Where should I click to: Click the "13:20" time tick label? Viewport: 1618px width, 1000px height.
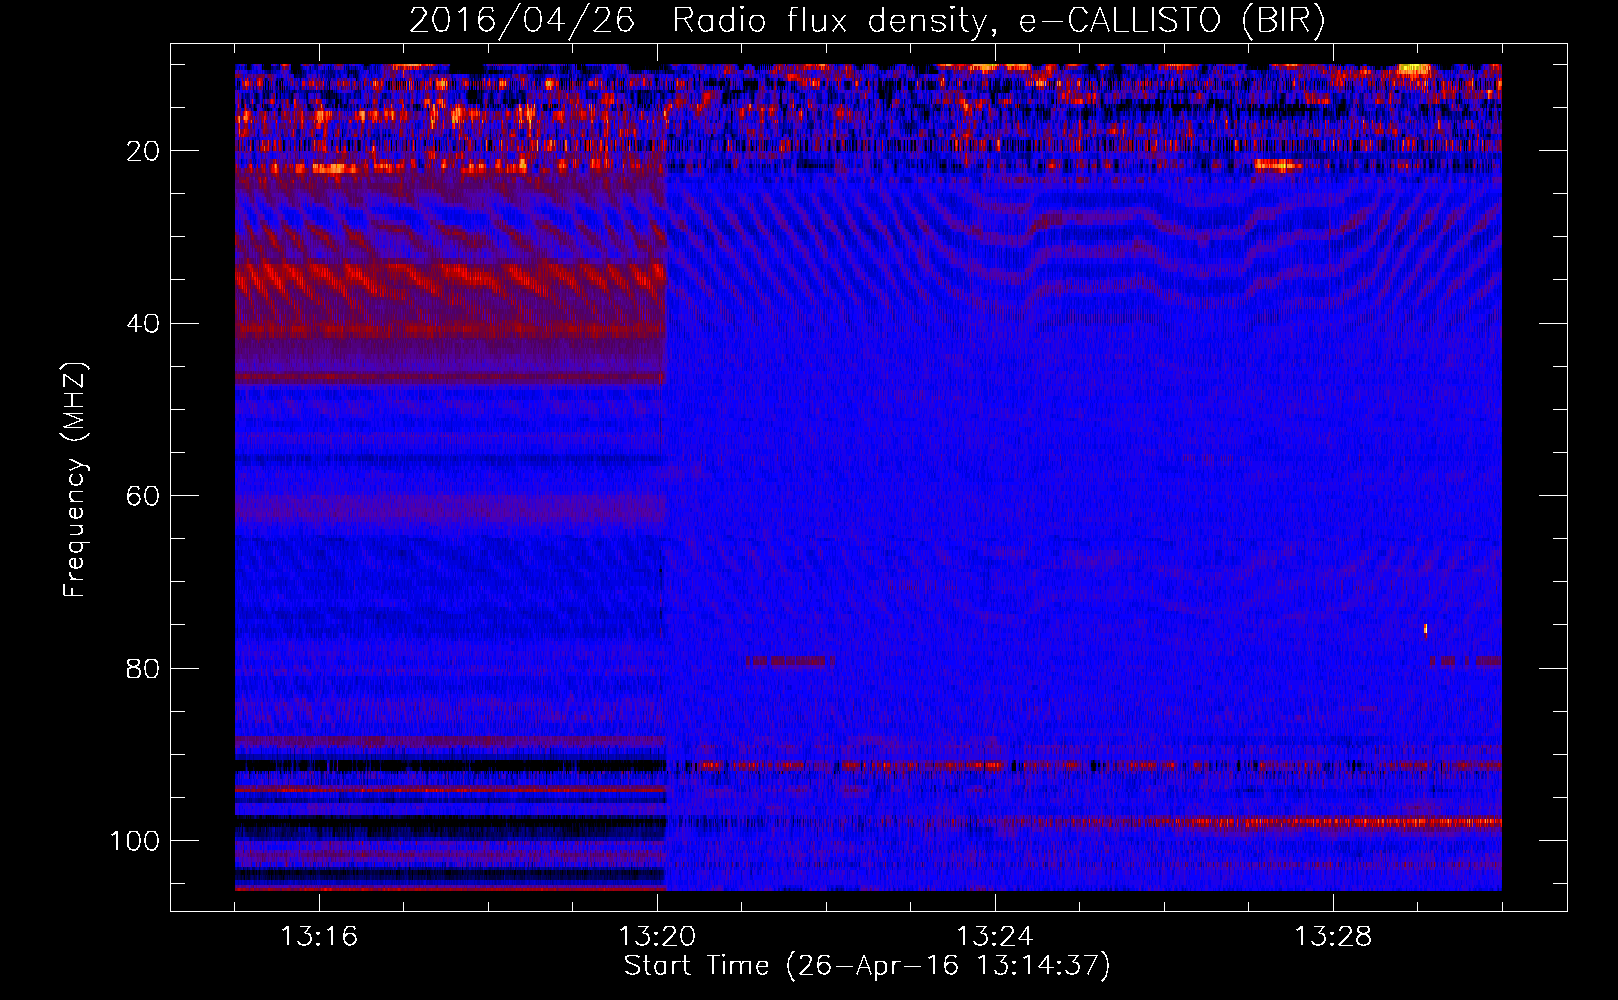657,937
